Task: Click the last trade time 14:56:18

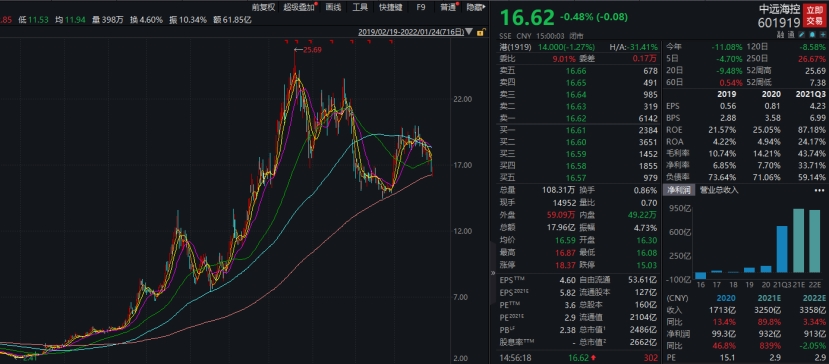Action: [x=515, y=358]
